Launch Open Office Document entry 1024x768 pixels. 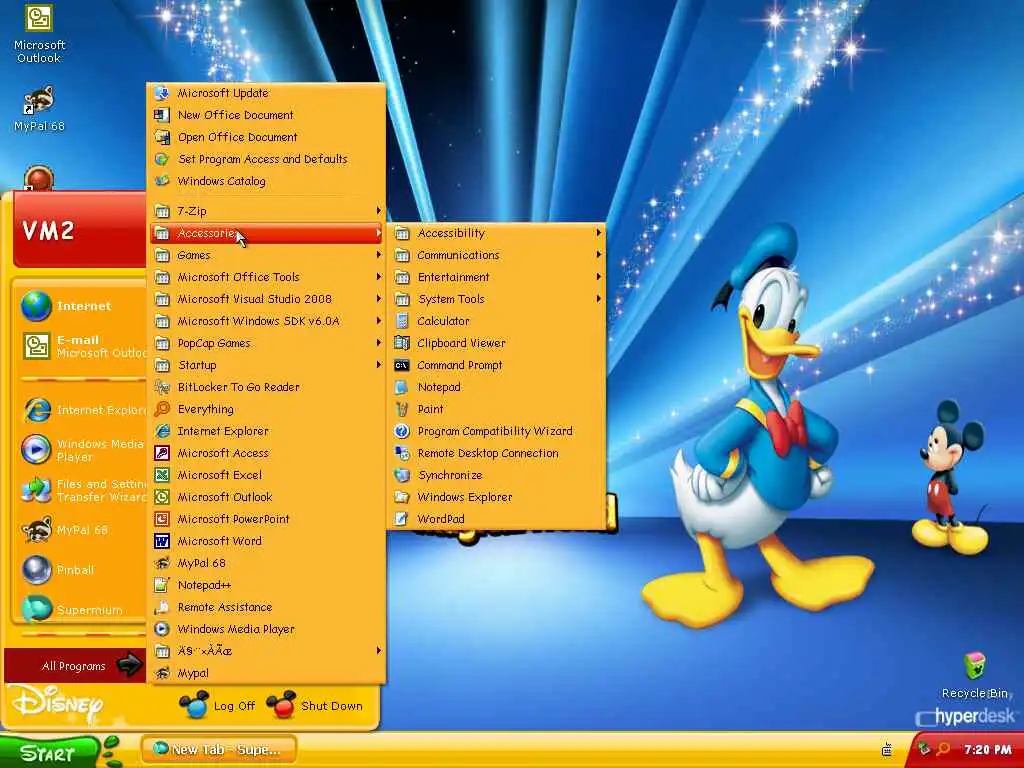[266, 137]
